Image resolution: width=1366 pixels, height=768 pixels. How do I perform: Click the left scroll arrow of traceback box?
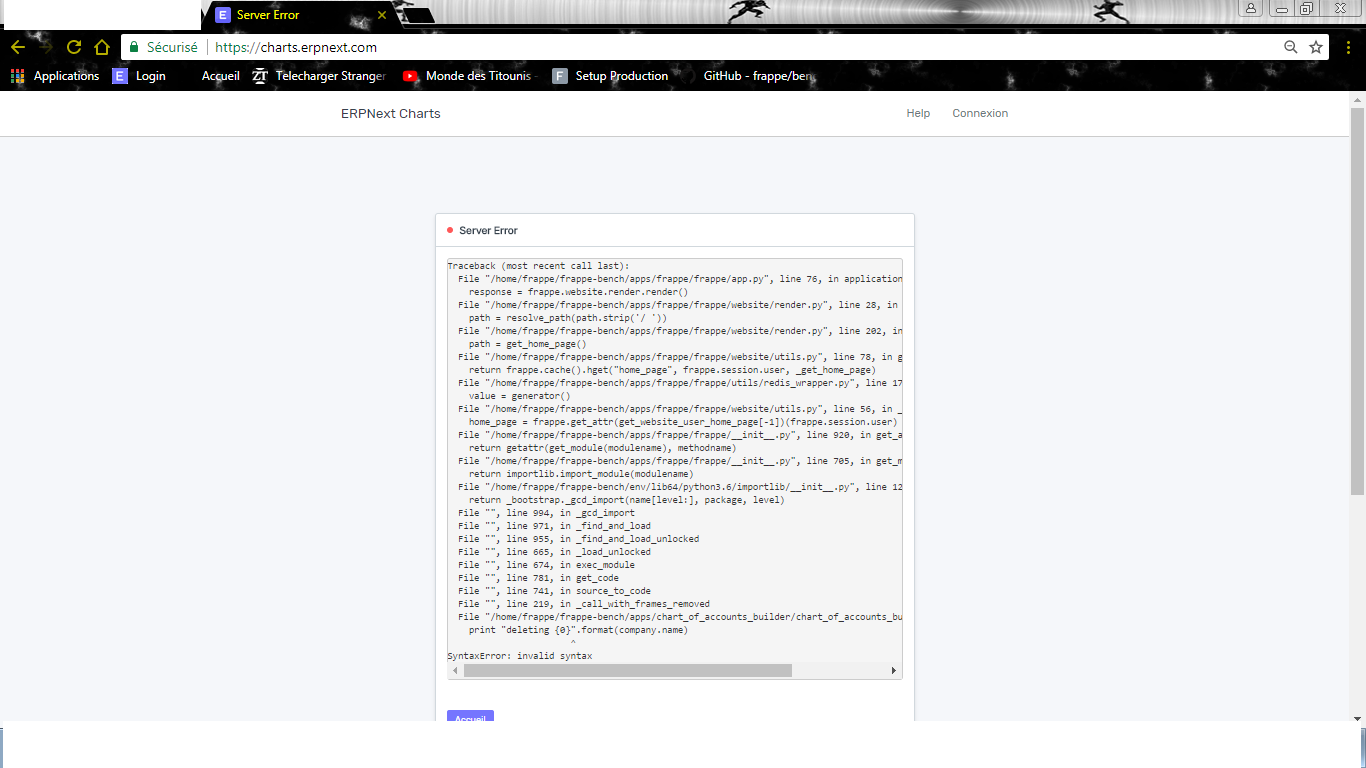455,670
